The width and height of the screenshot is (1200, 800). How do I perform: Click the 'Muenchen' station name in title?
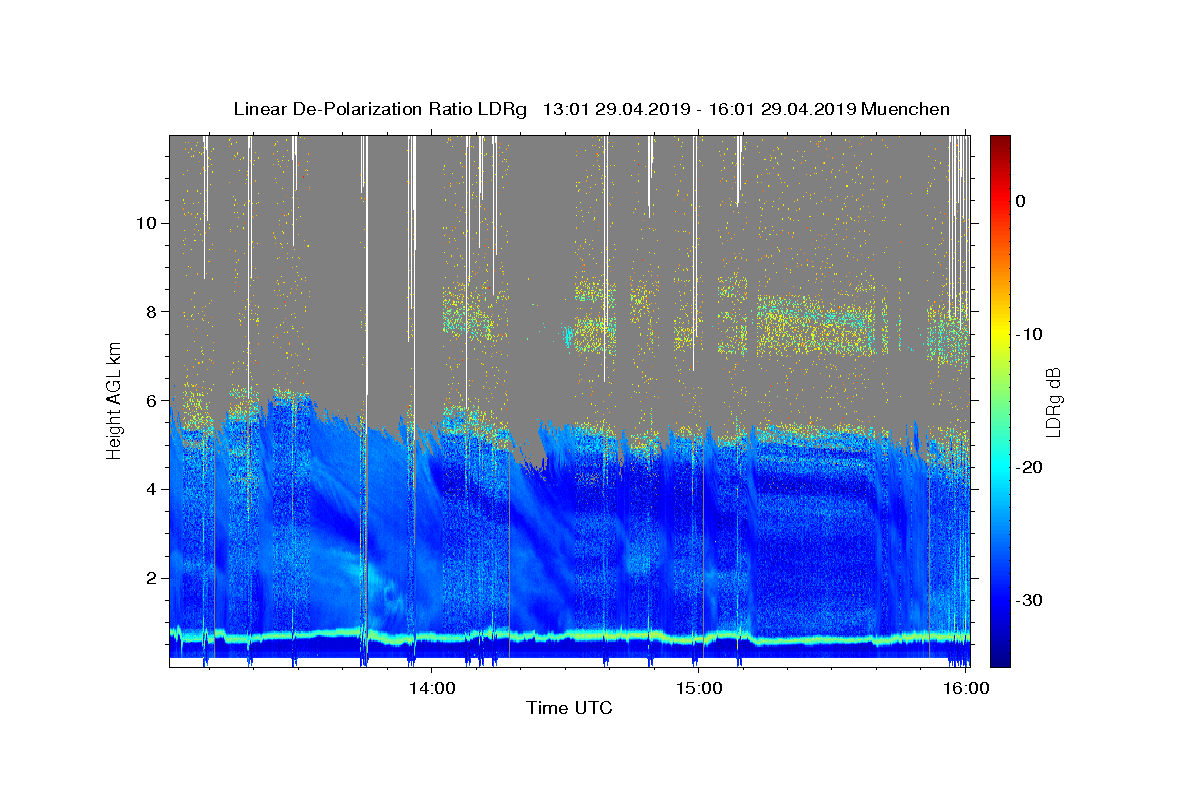(905, 109)
